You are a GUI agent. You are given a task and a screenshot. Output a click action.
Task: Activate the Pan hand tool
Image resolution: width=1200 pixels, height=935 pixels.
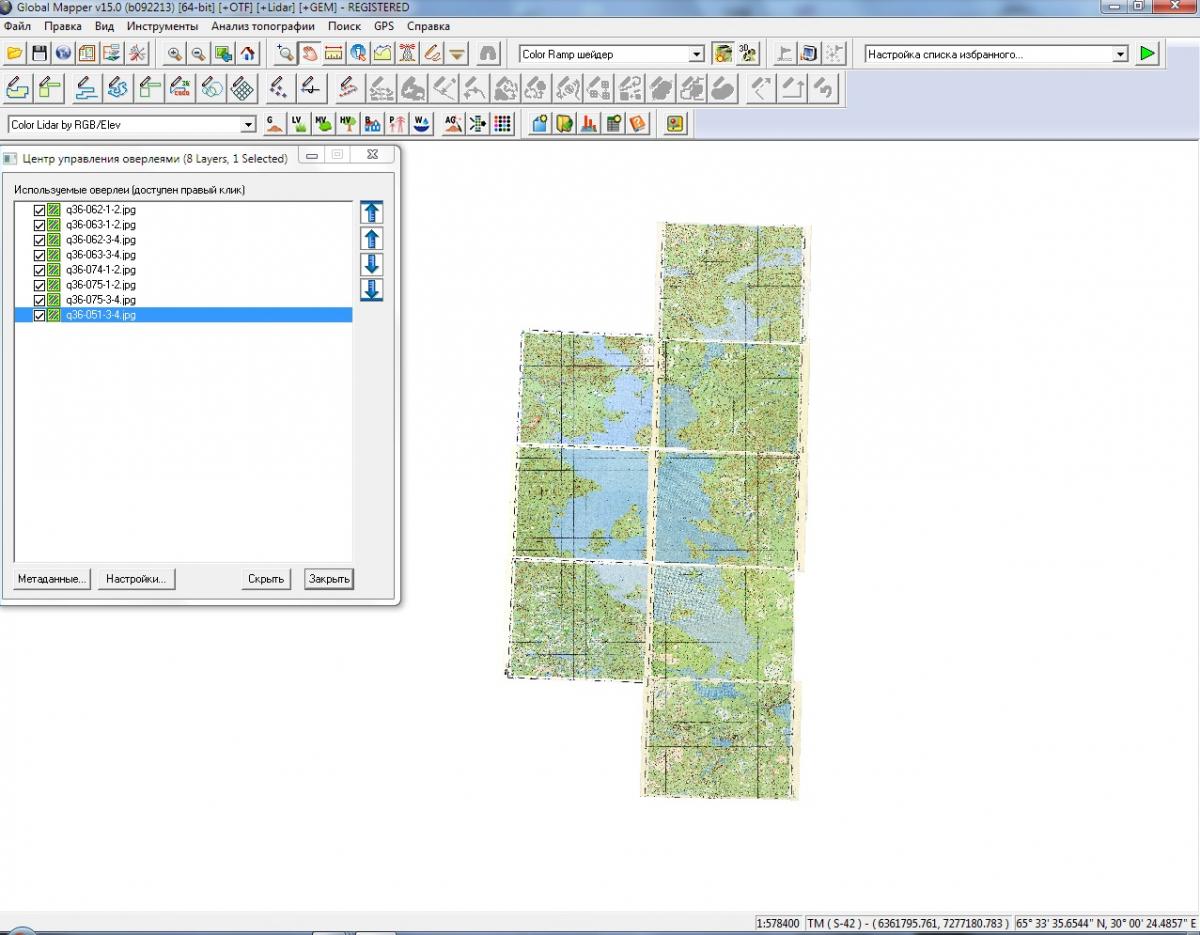pos(310,53)
